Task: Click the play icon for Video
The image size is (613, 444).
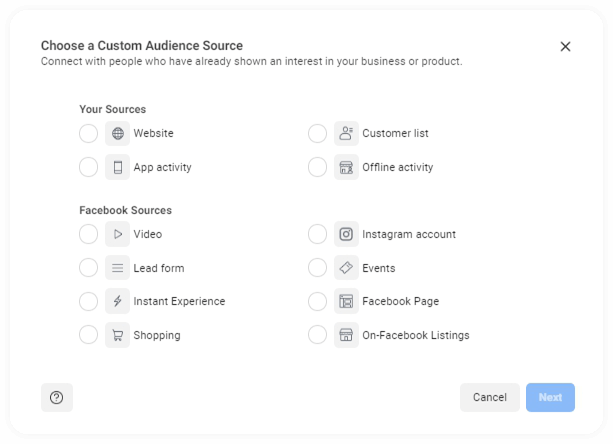Action: (x=118, y=234)
